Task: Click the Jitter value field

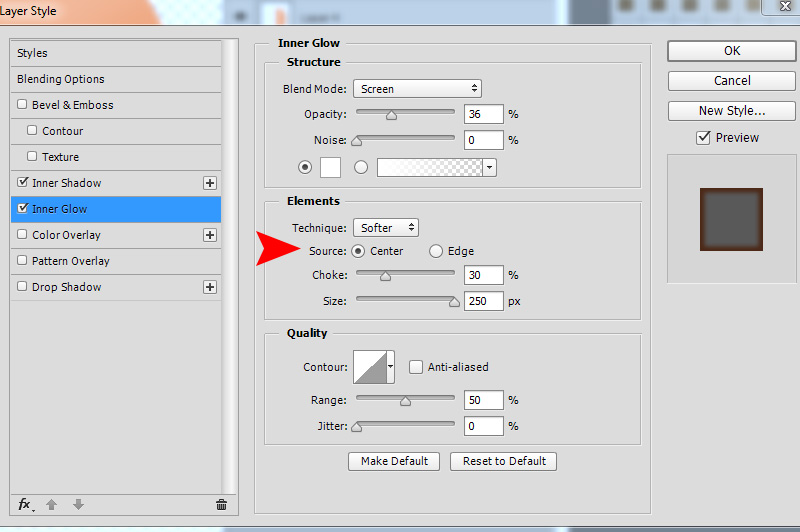Action: 484,426
